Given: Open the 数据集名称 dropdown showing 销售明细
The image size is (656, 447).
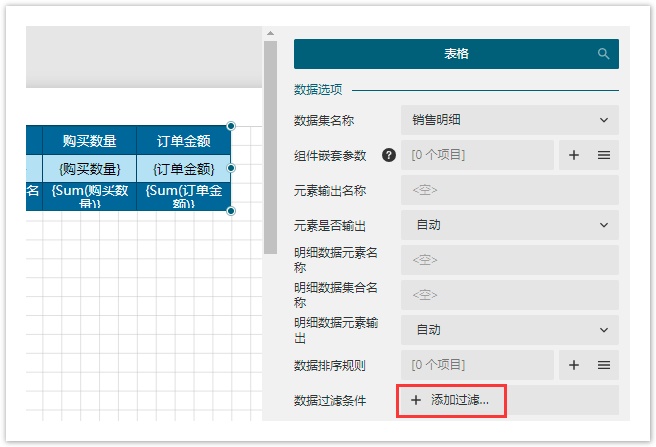Looking at the screenshot, I should tap(510, 120).
